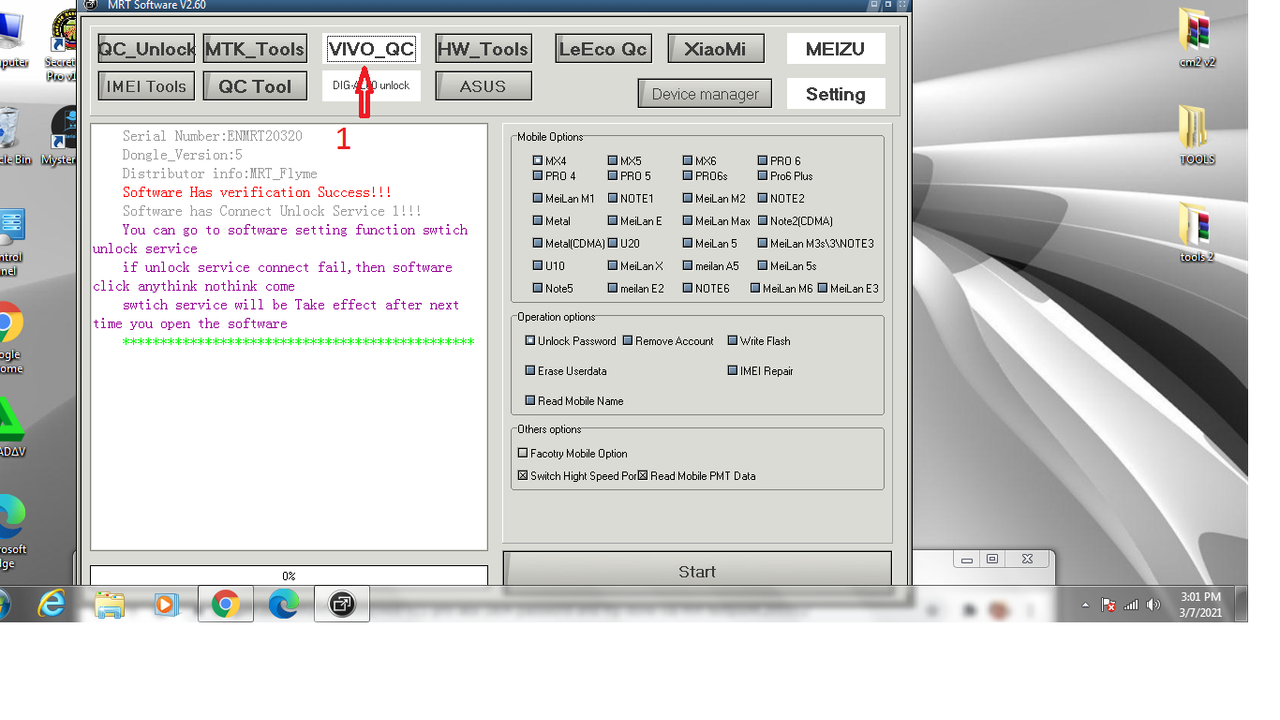
Task: Open the clock showing 3:01 PM
Action: [x=1200, y=604]
